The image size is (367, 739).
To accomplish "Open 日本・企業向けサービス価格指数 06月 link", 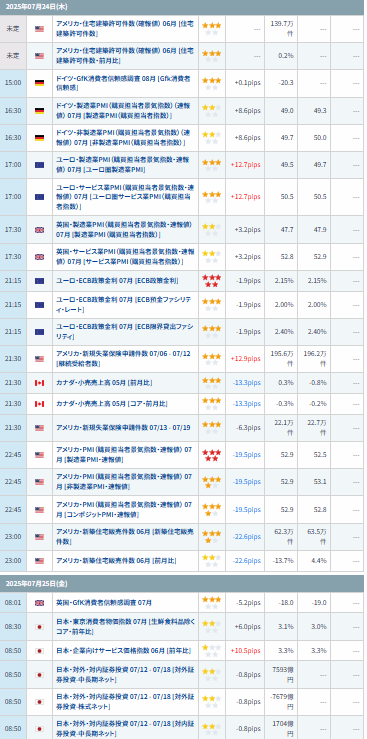I will pos(123,650).
